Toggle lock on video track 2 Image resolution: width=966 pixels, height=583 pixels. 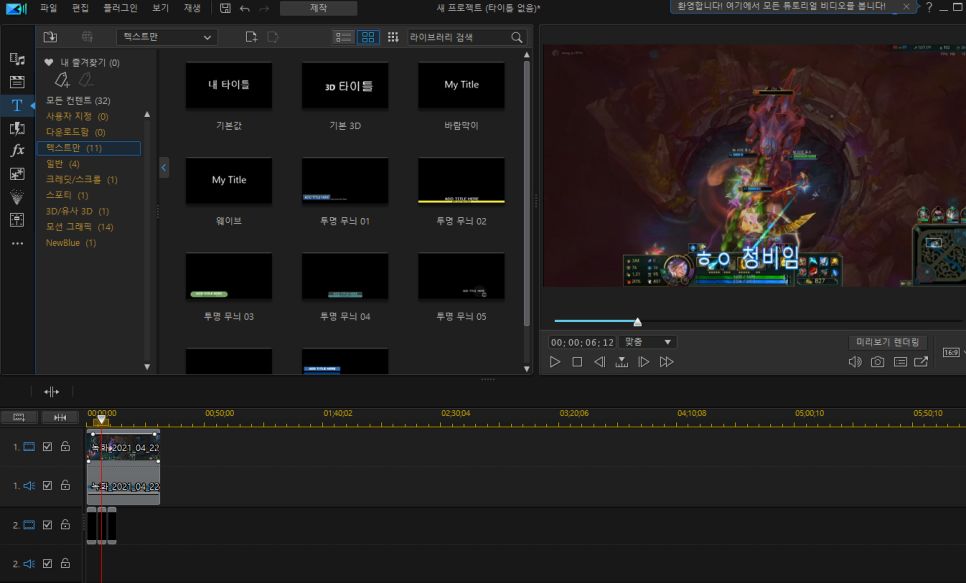point(65,524)
